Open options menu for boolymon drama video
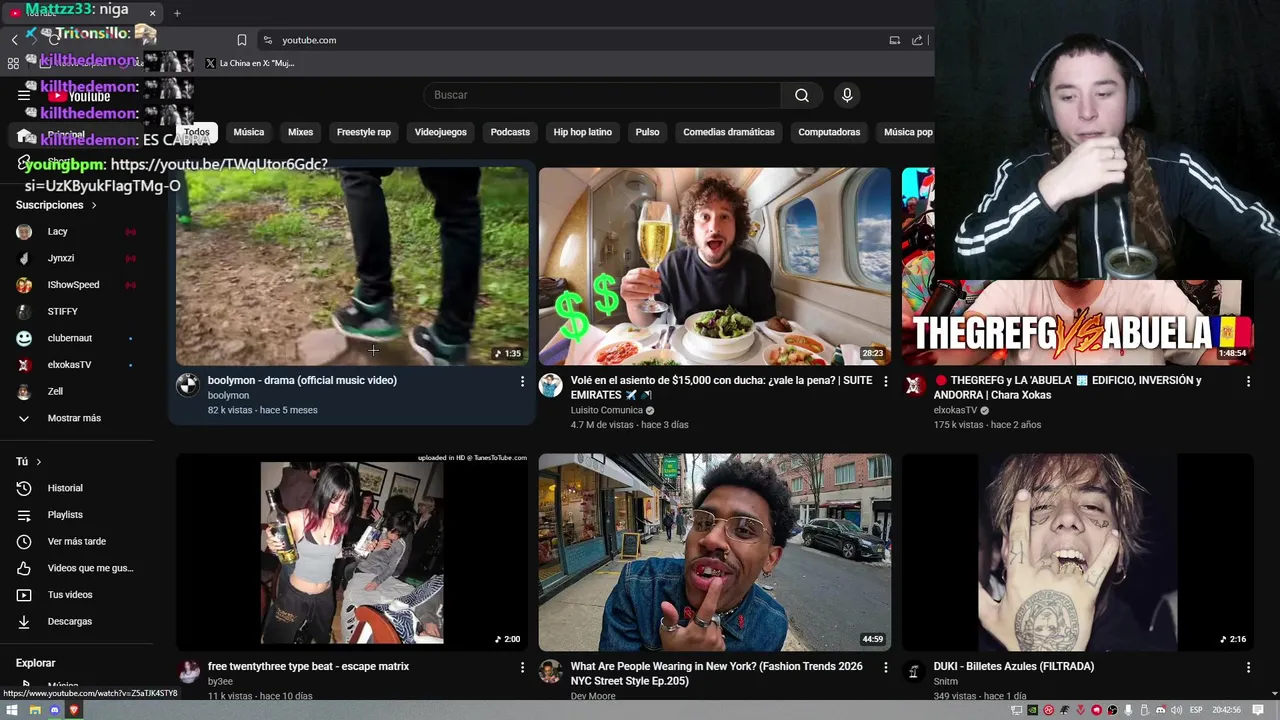 522,381
